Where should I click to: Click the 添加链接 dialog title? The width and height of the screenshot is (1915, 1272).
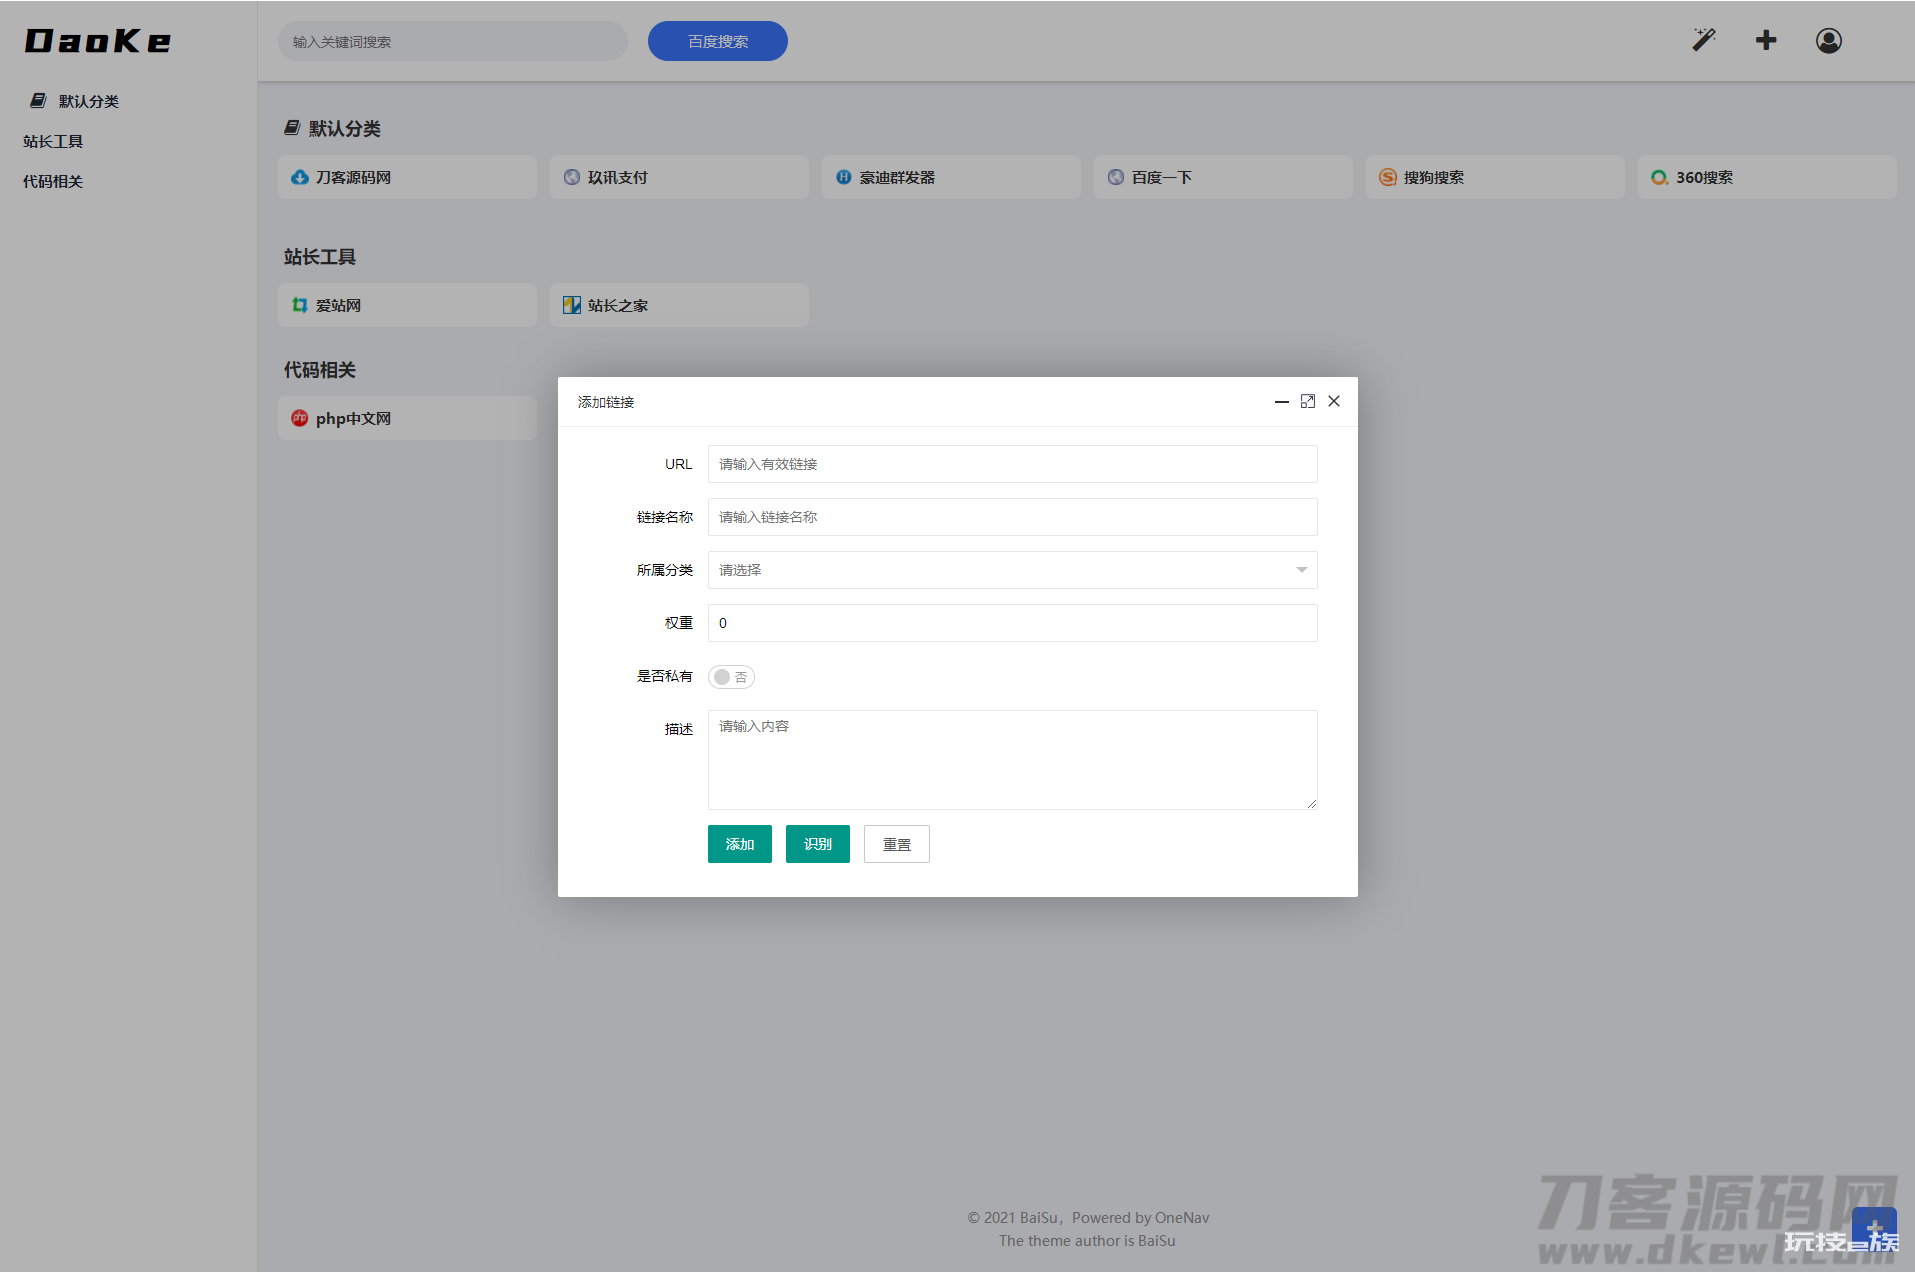[x=606, y=402]
